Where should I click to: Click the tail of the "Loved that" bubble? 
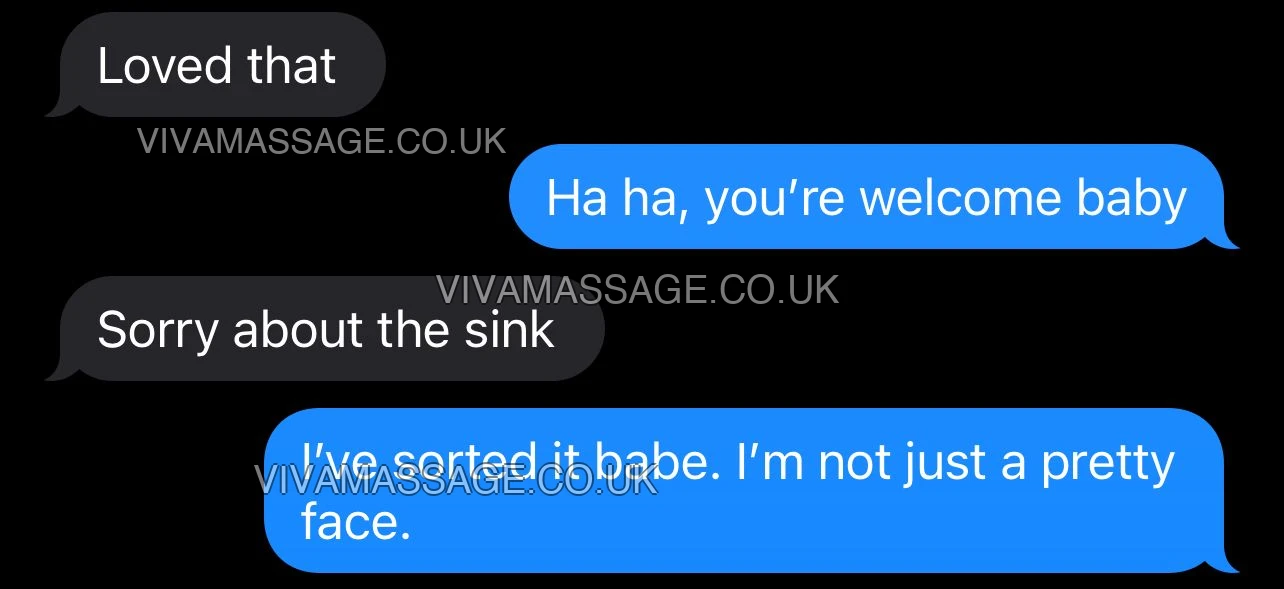[60, 108]
